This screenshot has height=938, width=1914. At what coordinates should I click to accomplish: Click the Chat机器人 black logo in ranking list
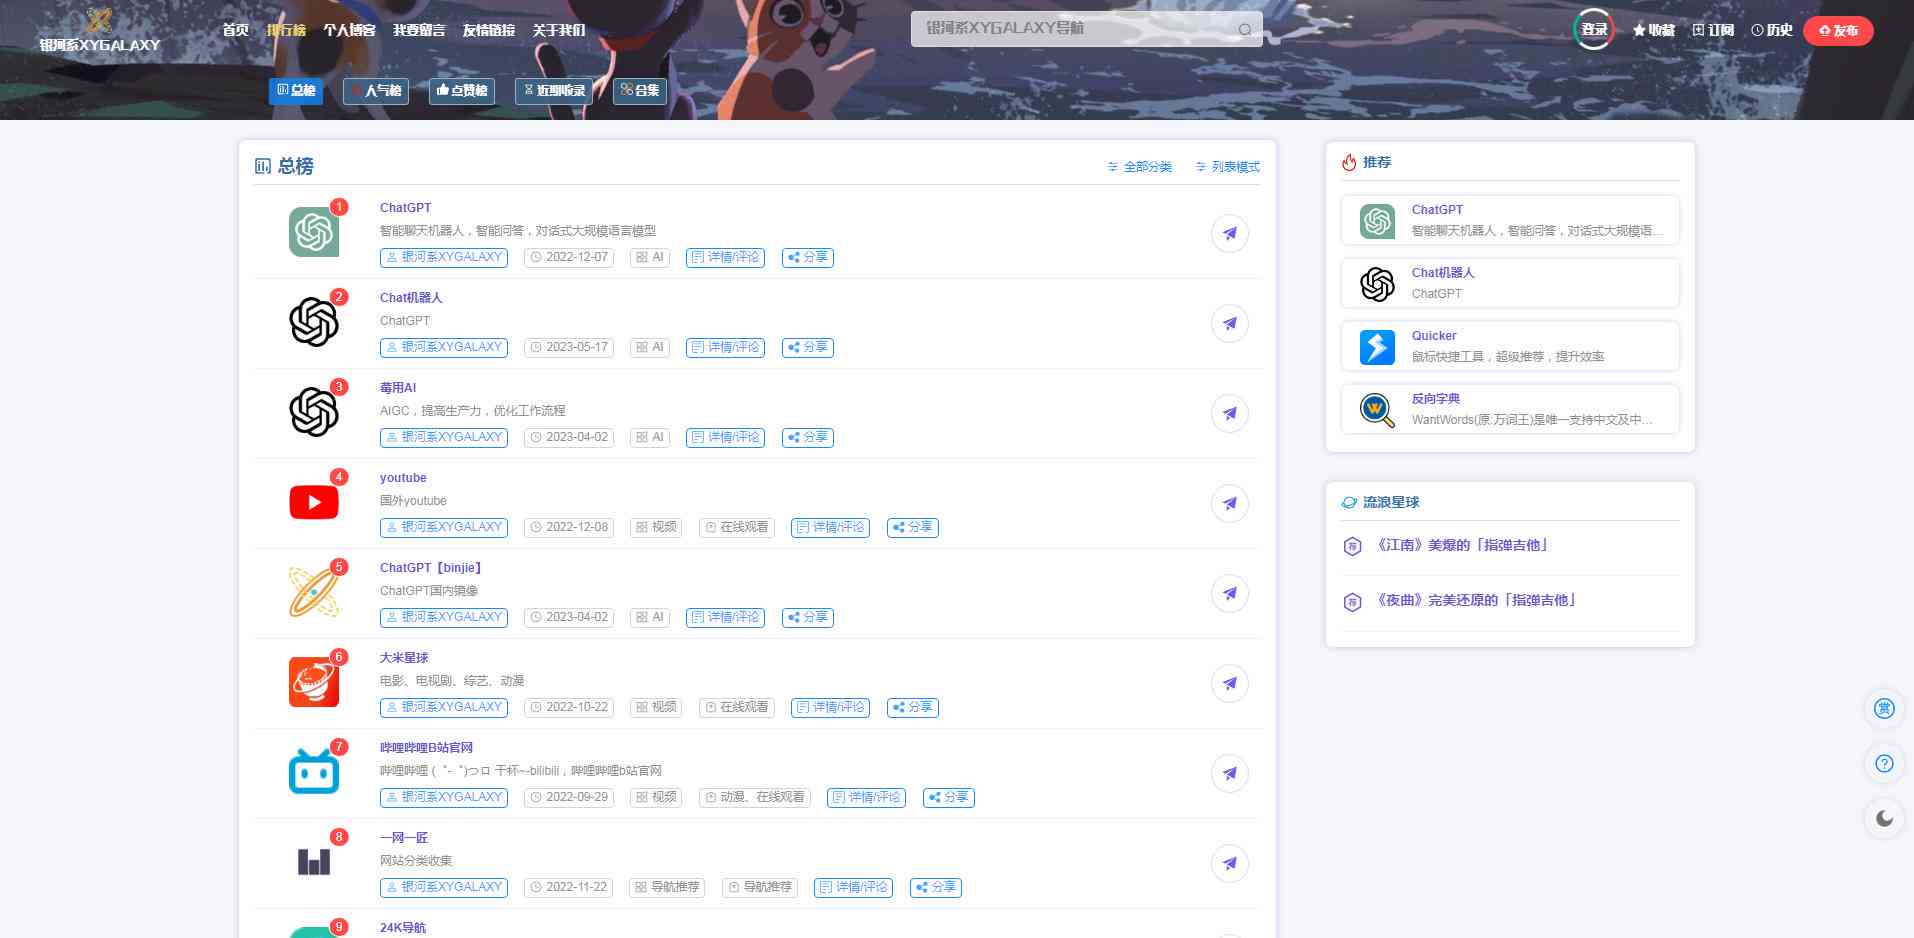coord(314,322)
